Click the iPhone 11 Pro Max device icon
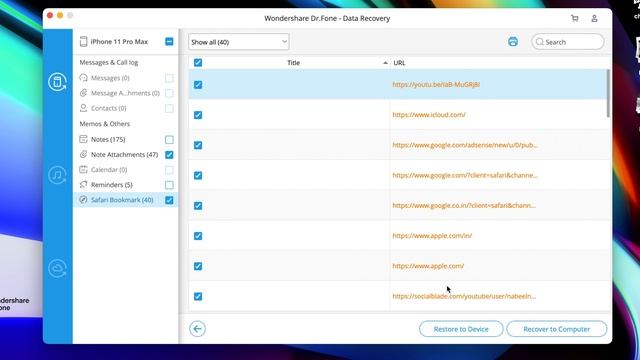The width and height of the screenshot is (640, 360). tap(83, 42)
